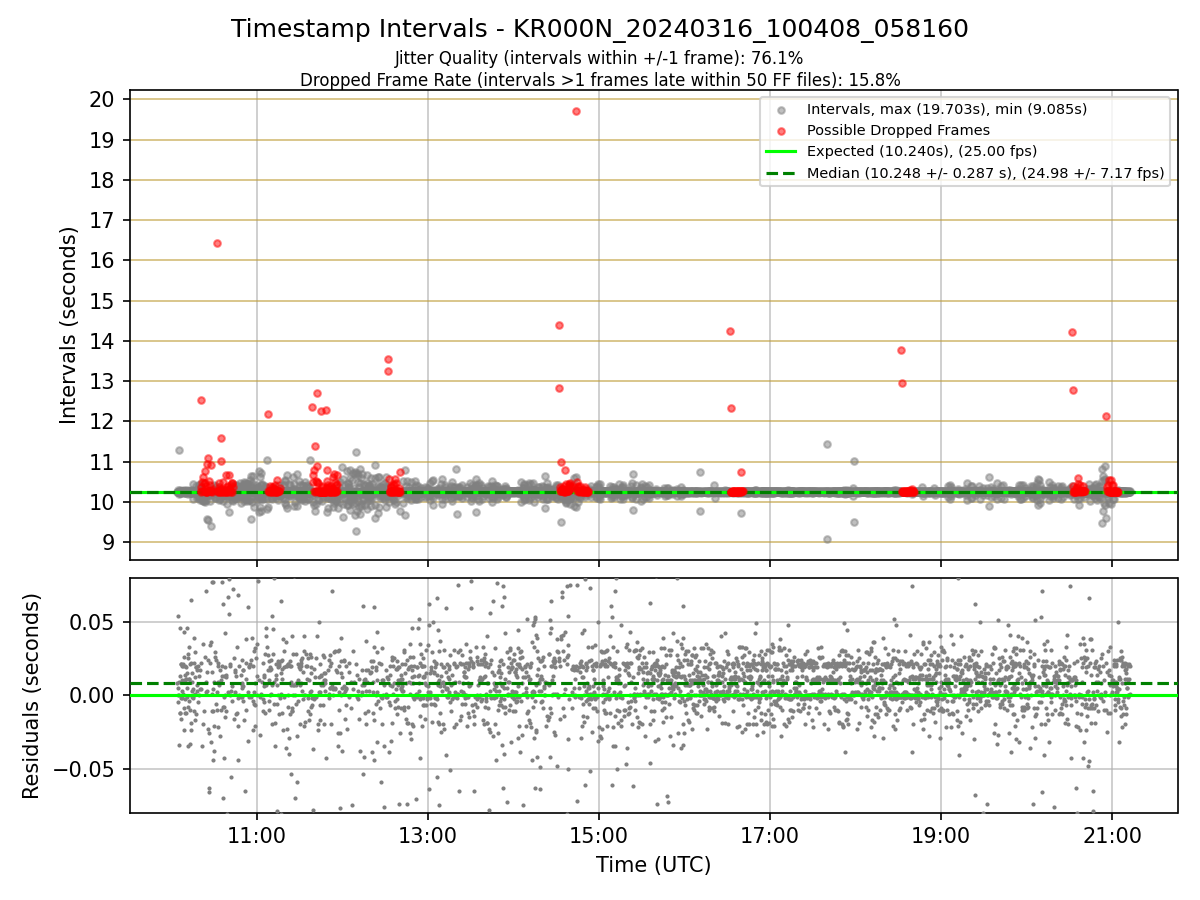
Task: Click the 11:00 x-axis tick label
Action: pos(257,835)
